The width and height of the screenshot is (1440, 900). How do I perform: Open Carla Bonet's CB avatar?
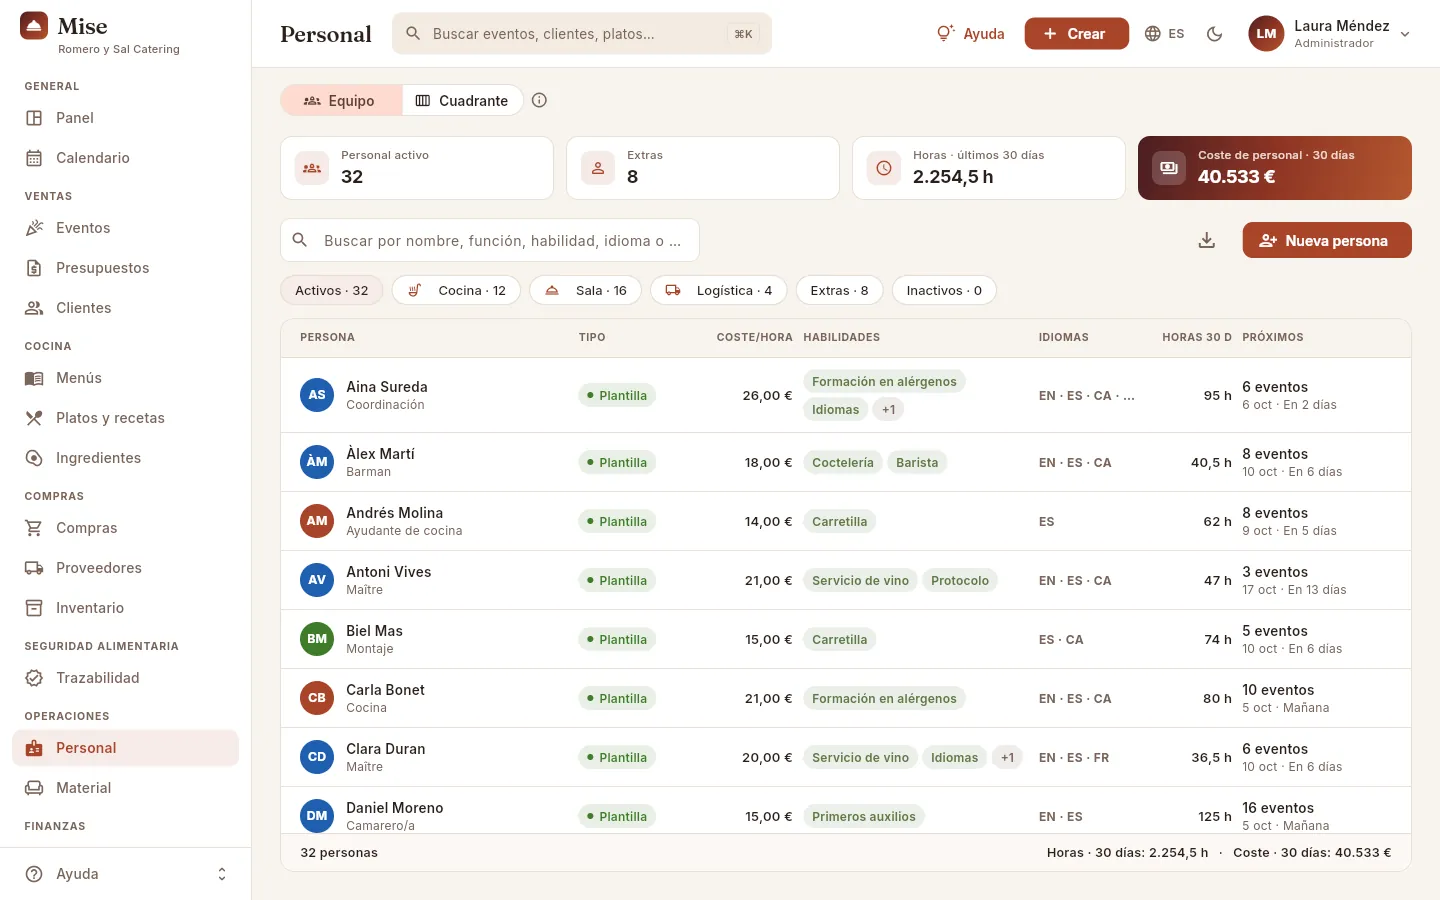pyautogui.click(x=317, y=698)
